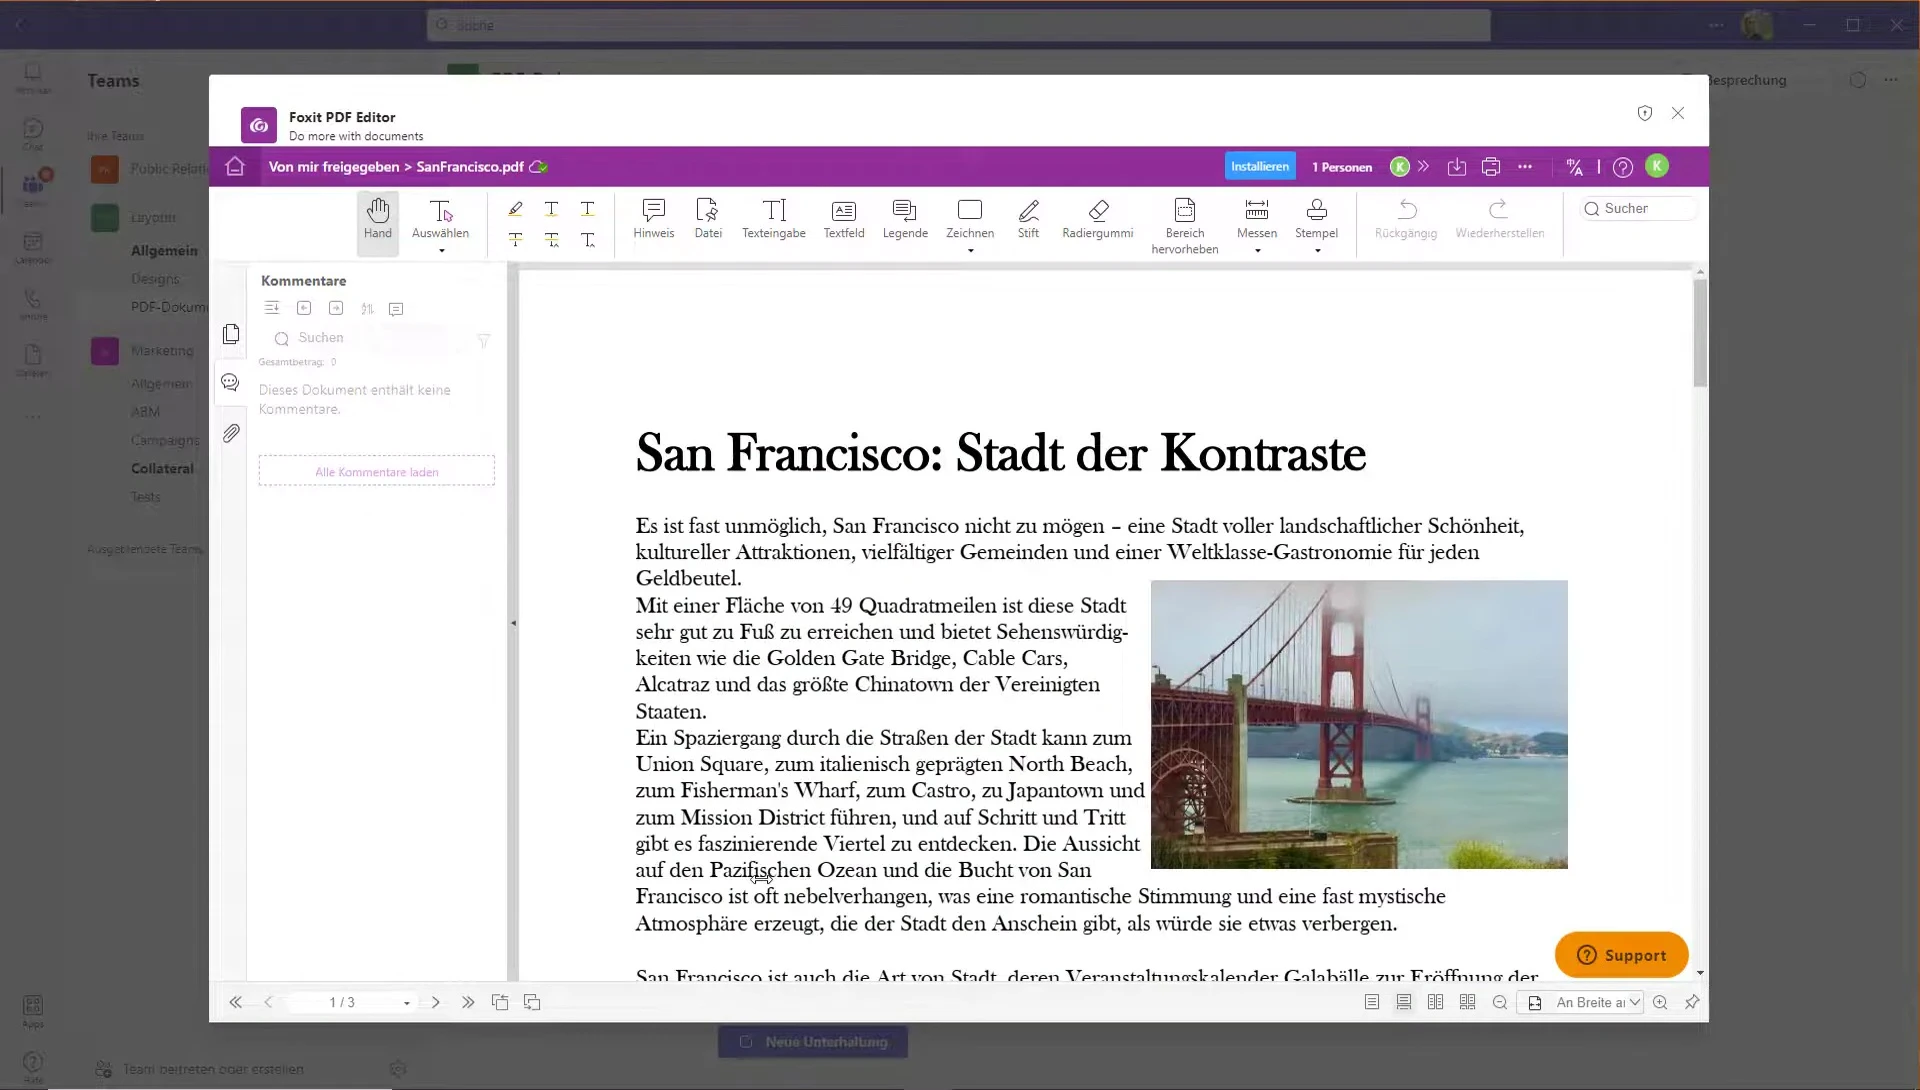Image resolution: width=1920 pixels, height=1090 pixels.
Task: Choose the Radiergummi eraser tool
Action: tap(1098, 220)
